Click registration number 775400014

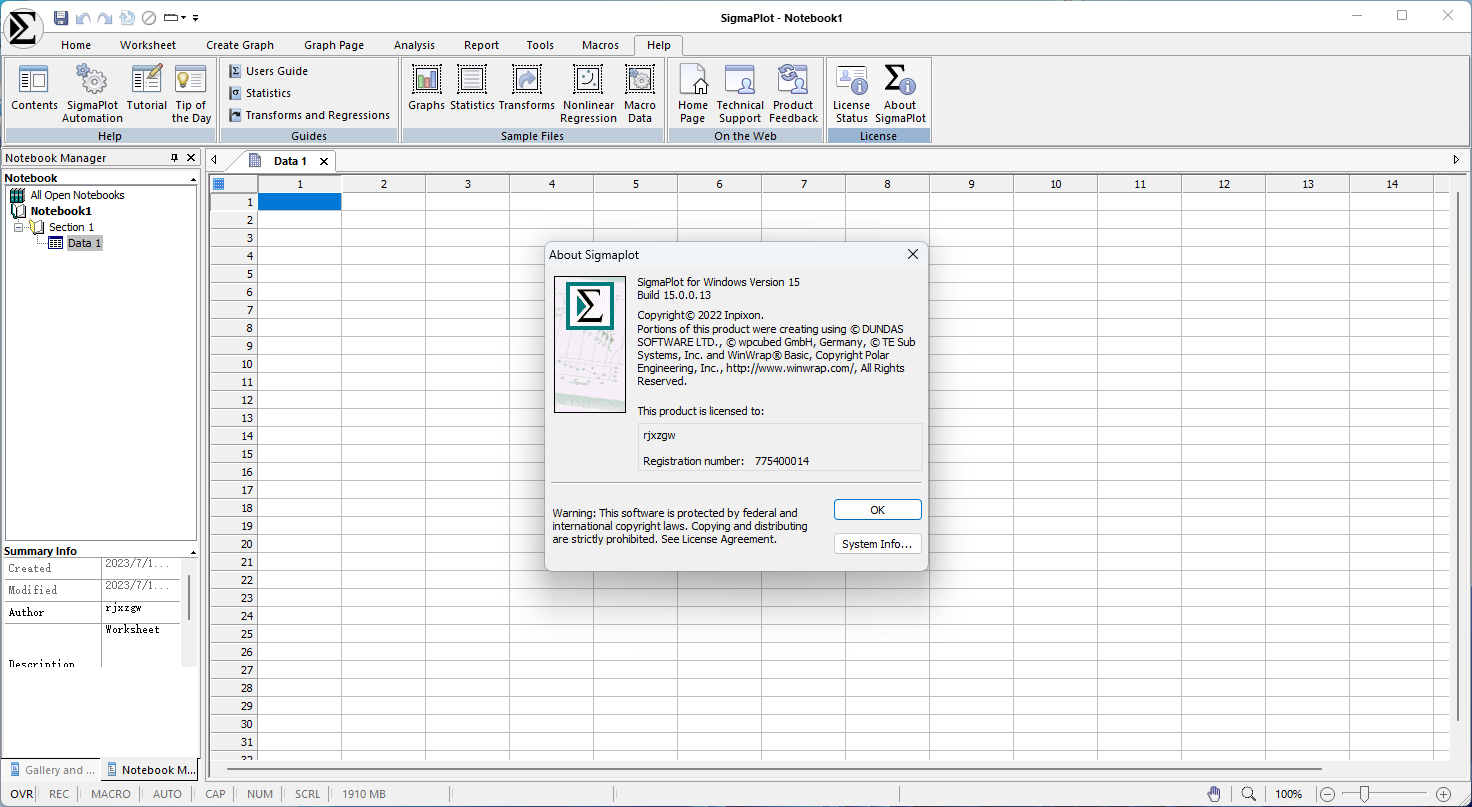[782, 461]
